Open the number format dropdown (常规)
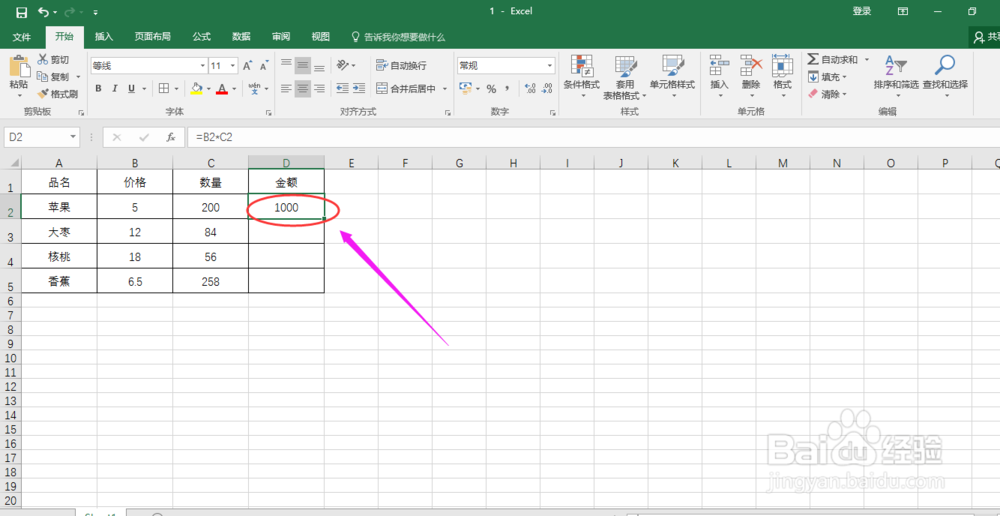 550,66
